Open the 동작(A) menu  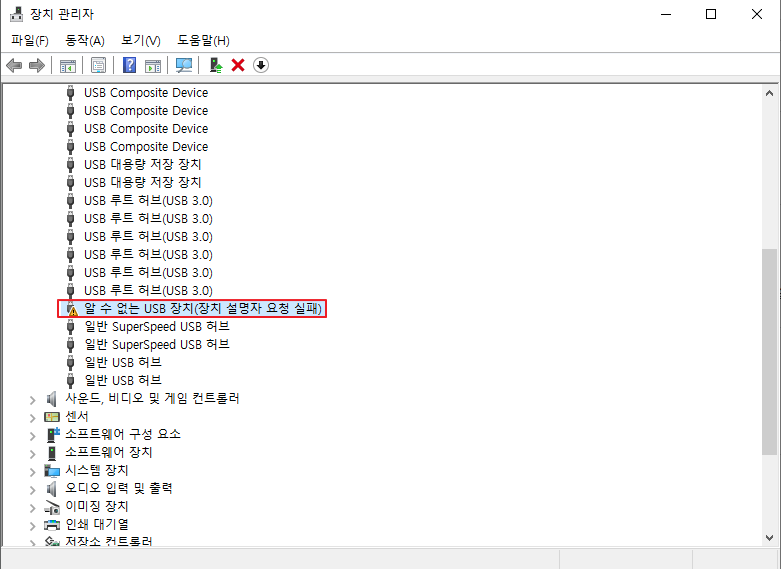click(x=85, y=40)
